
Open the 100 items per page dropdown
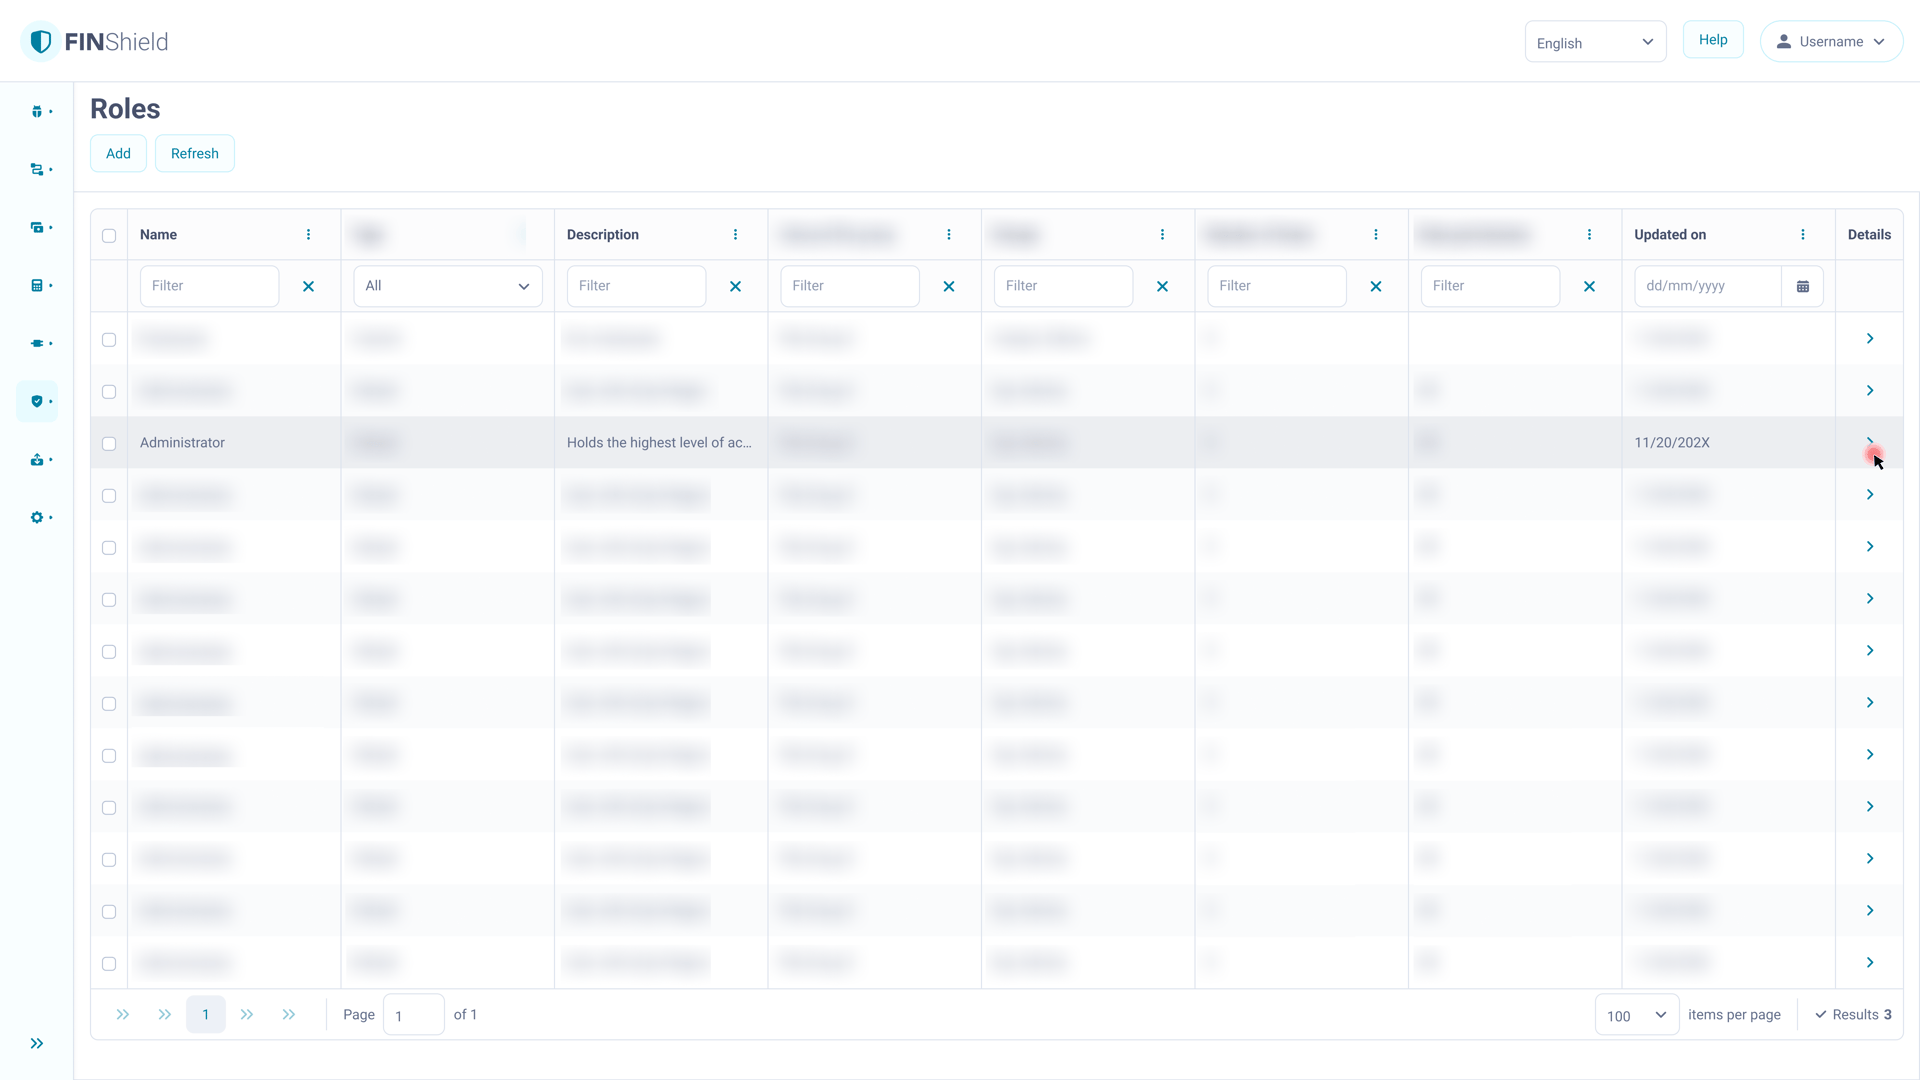[x=1636, y=1016]
